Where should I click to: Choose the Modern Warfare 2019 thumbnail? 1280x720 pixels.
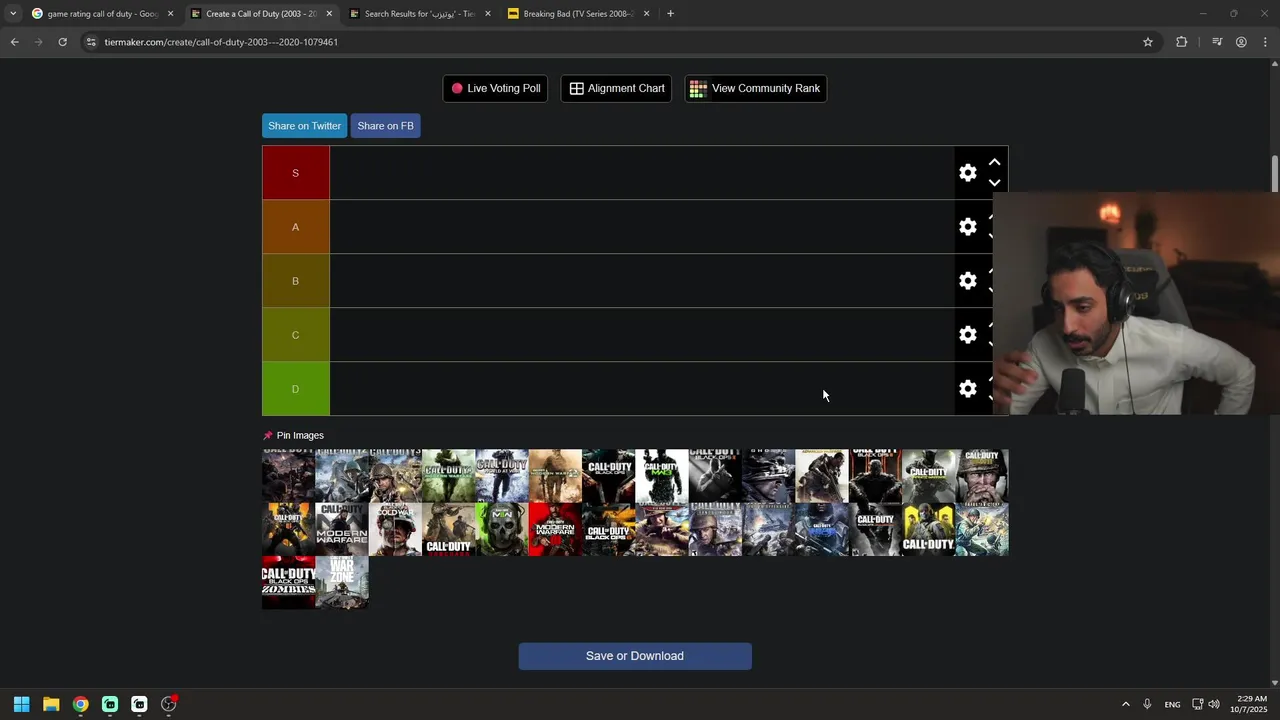[x=342, y=529]
